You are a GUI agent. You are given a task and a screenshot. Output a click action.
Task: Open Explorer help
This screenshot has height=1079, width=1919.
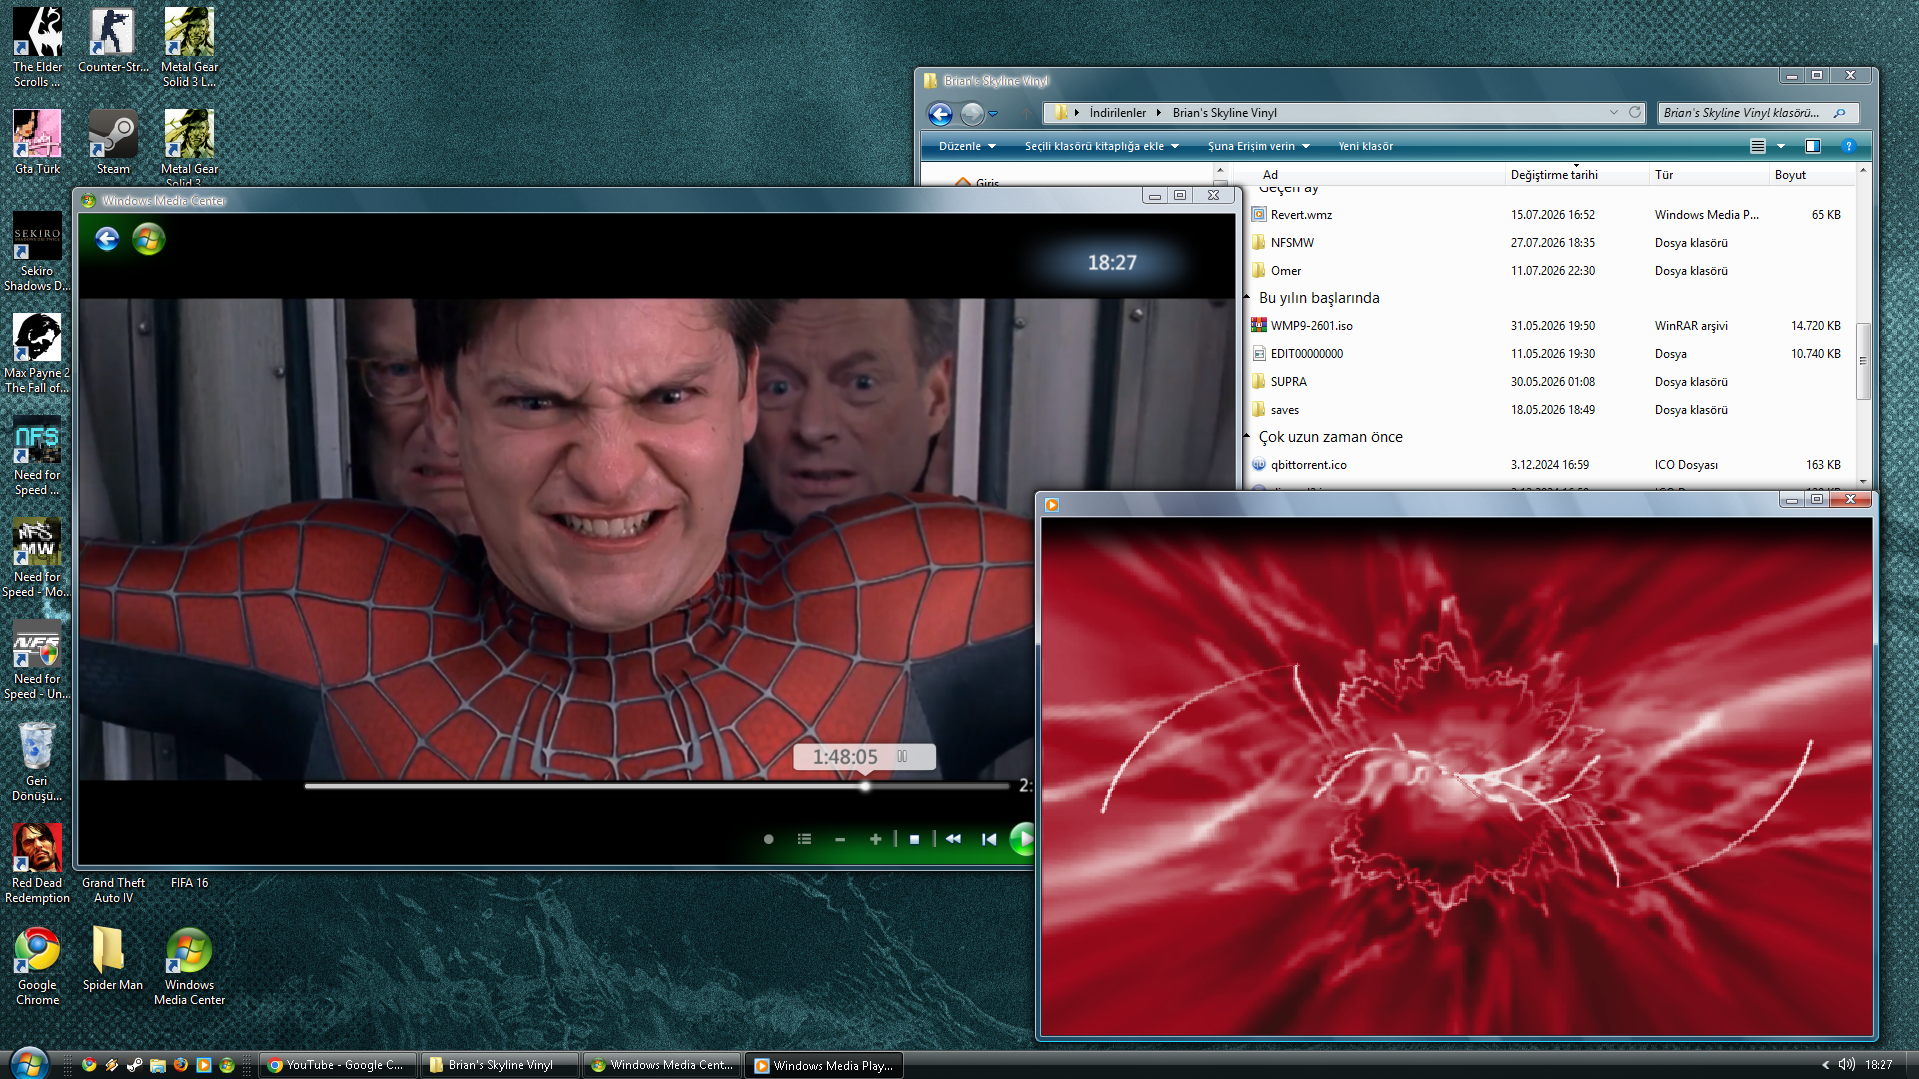point(1849,146)
